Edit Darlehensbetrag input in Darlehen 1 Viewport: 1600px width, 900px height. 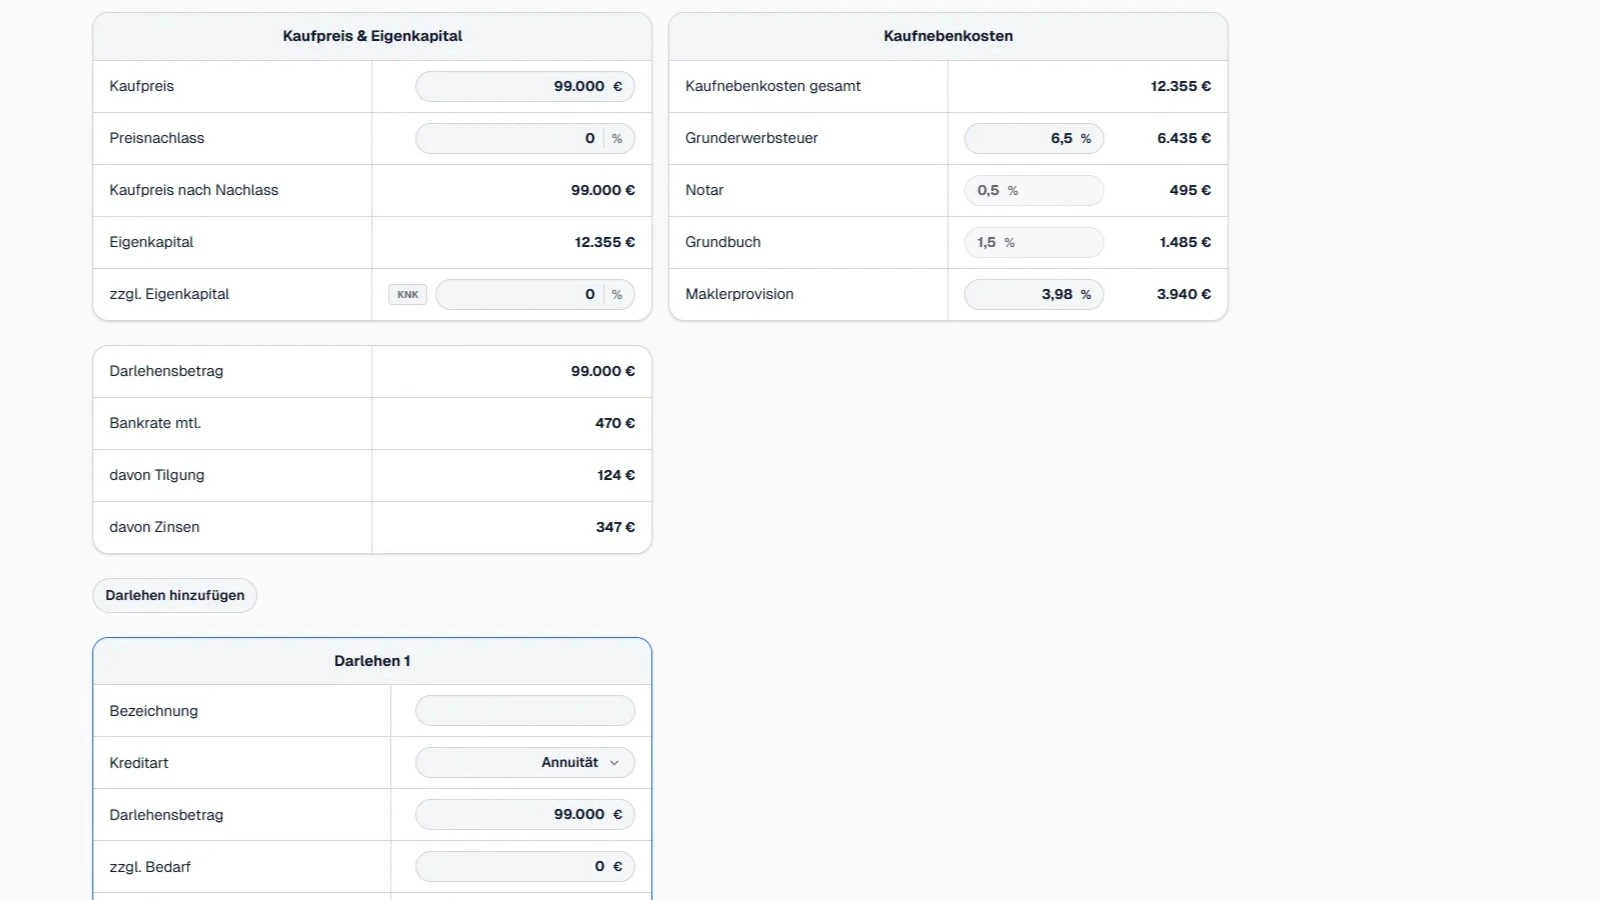point(525,814)
